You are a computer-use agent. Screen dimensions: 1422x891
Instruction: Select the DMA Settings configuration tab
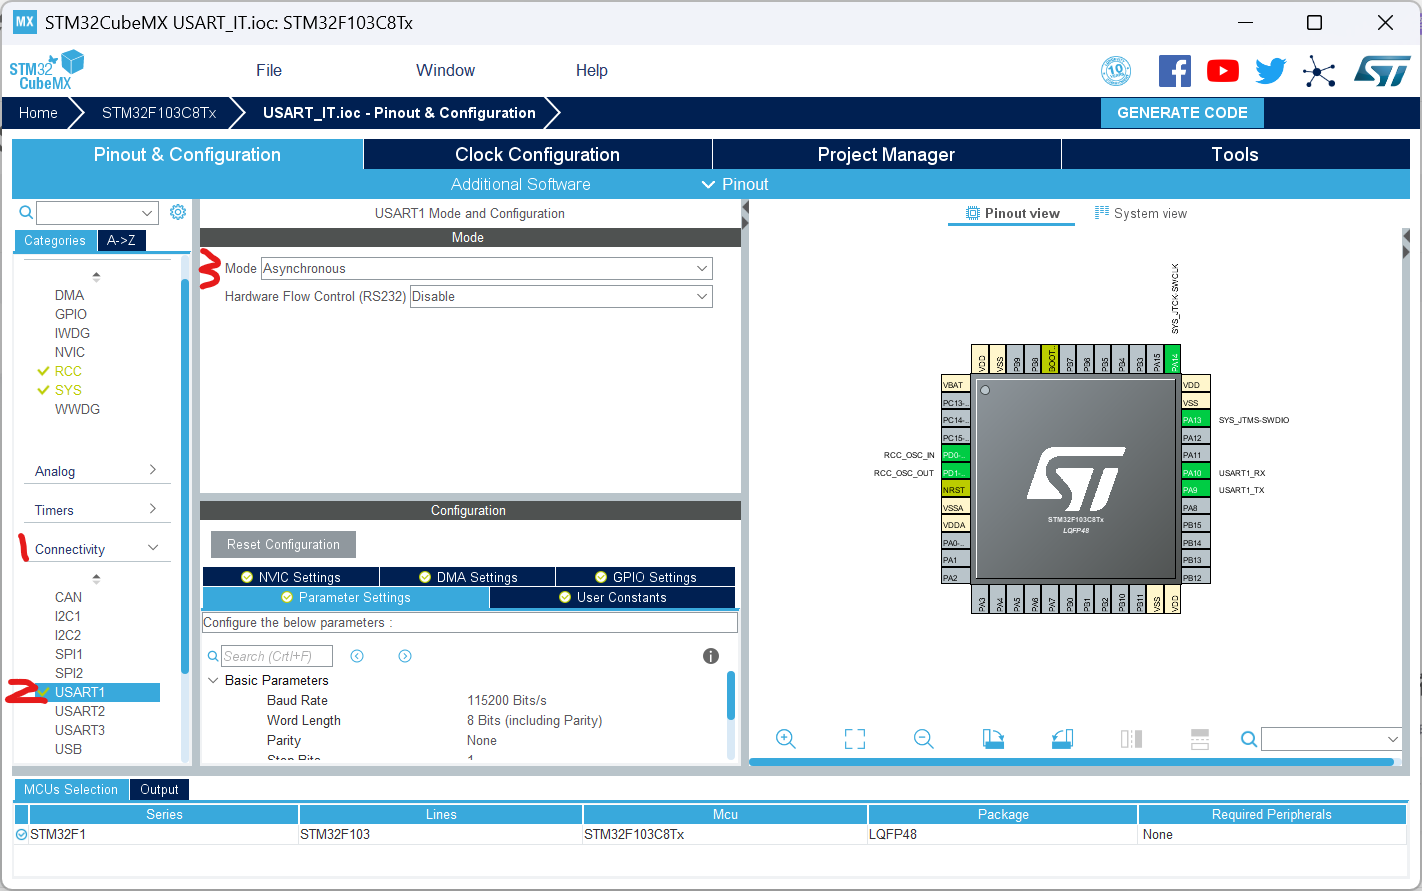point(466,576)
